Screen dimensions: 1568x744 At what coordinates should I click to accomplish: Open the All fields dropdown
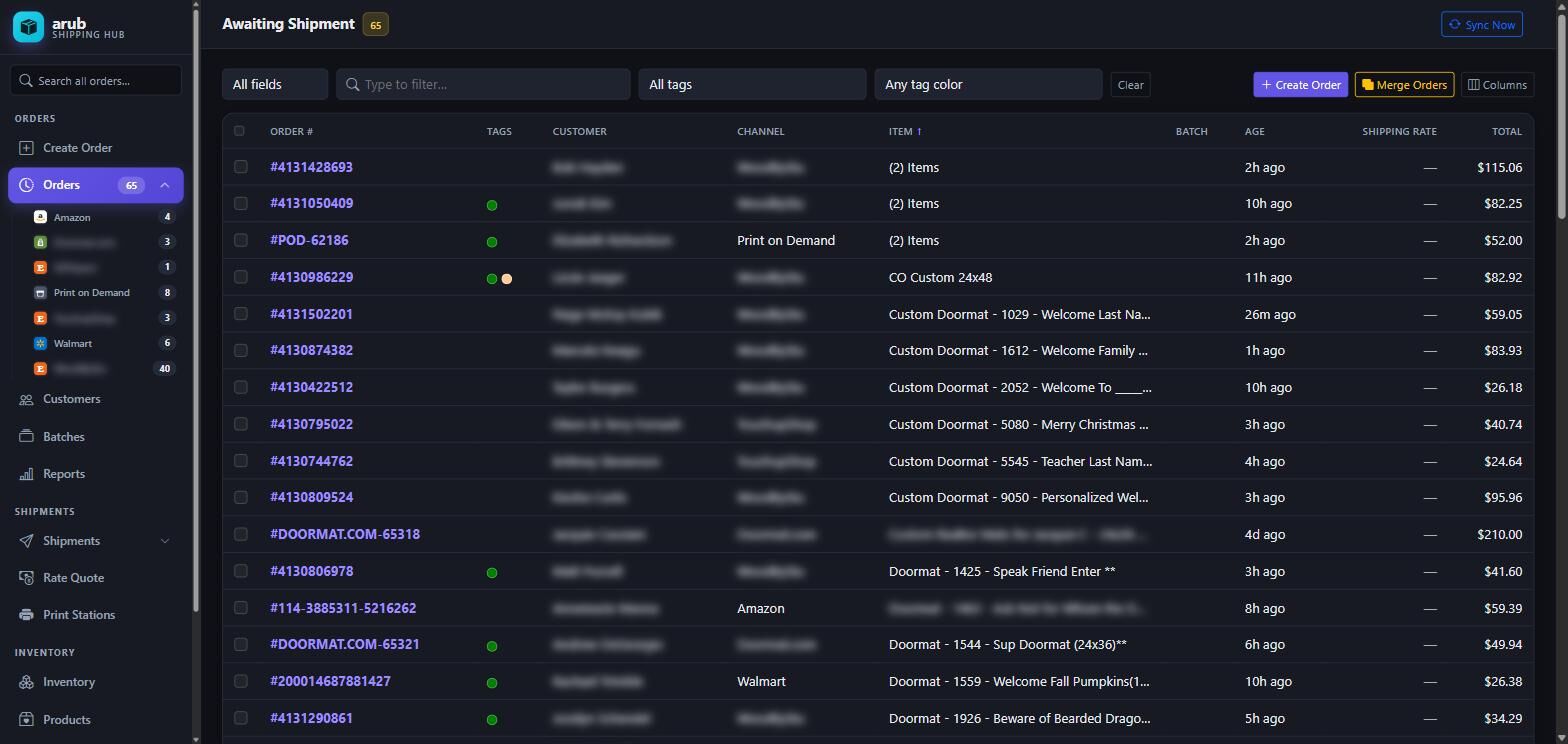[275, 85]
